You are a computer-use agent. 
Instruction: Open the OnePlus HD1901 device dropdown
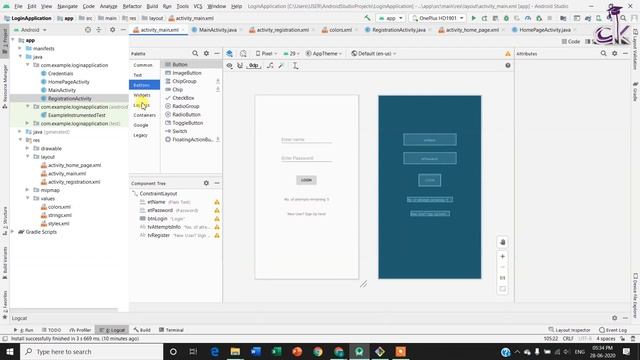click(438, 18)
